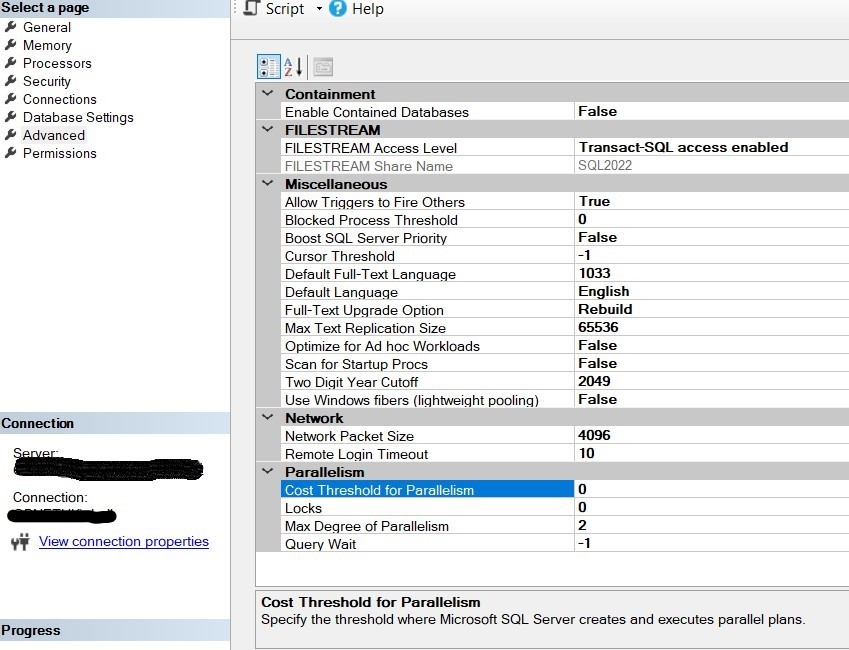Click the Alphabetical sort icon
Viewport: 849px width, 650px height.
click(x=294, y=67)
